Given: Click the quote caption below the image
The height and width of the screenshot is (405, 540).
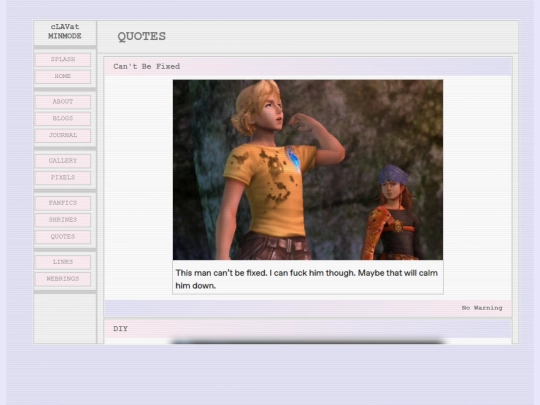Looking at the screenshot, I should (308, 279).
